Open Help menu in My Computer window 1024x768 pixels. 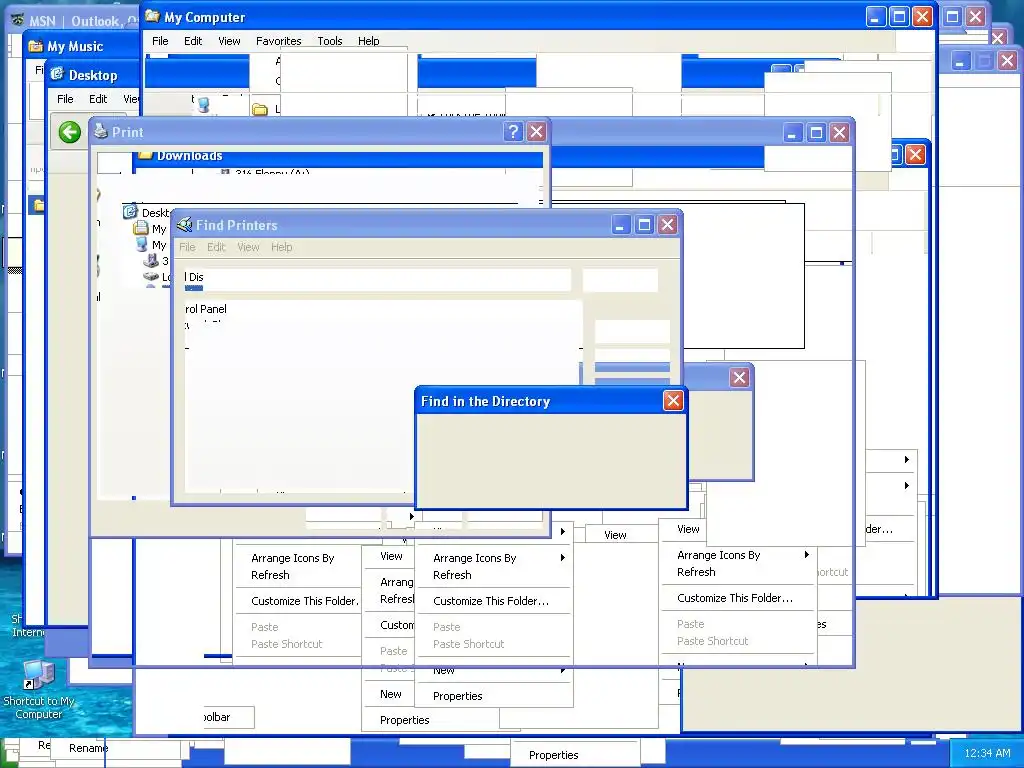click(x=368, y=40)
